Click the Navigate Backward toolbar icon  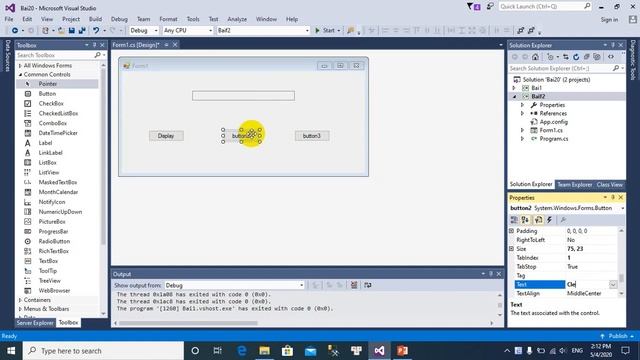click(x=15, y=31)
